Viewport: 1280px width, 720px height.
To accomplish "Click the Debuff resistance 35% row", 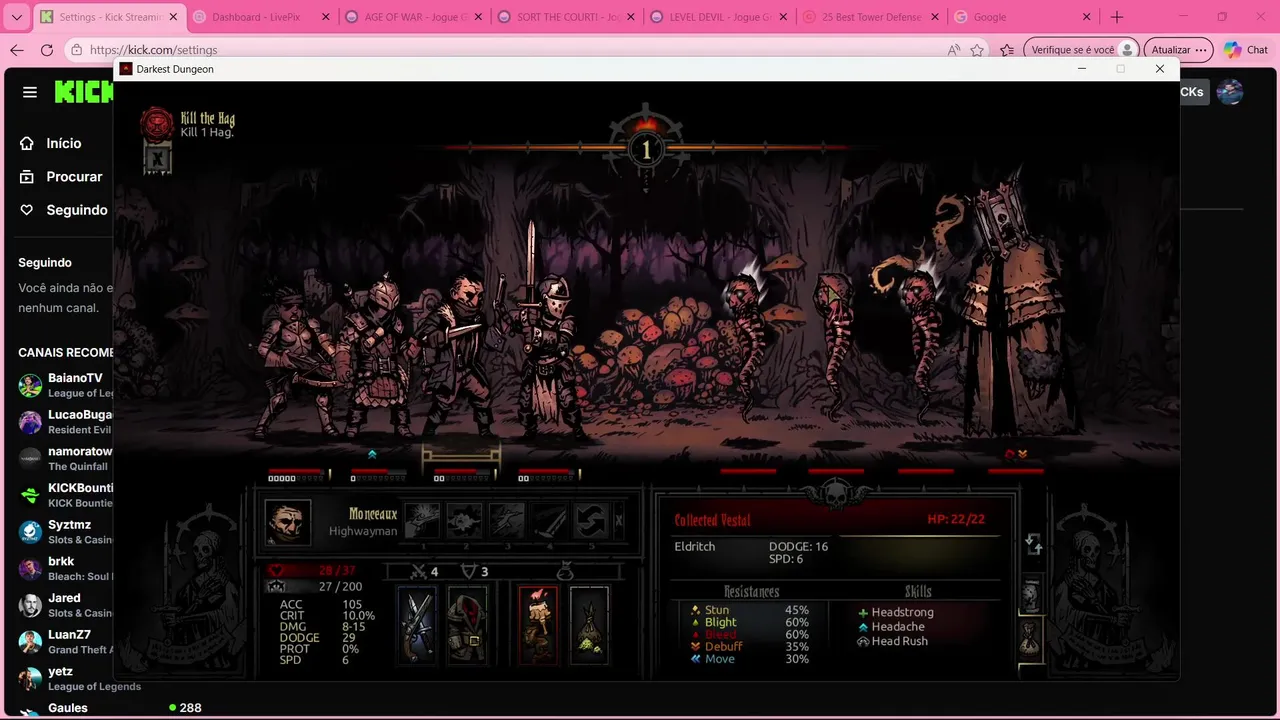I will (749, 647).
